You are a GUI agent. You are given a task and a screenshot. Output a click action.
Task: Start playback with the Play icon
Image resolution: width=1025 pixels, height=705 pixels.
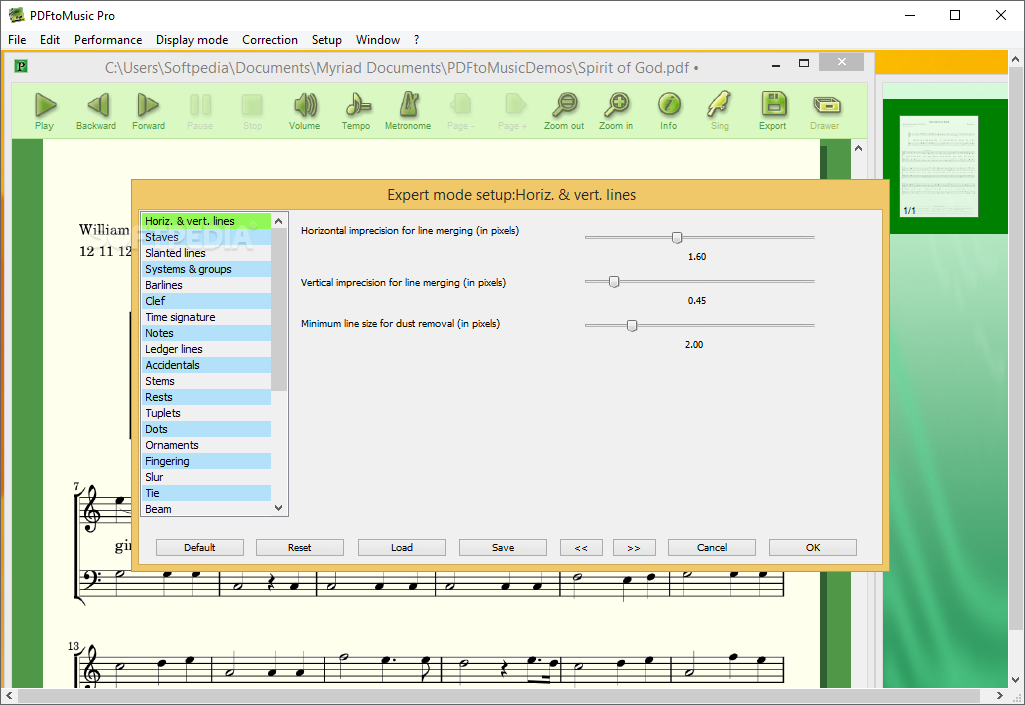(45, 105)
